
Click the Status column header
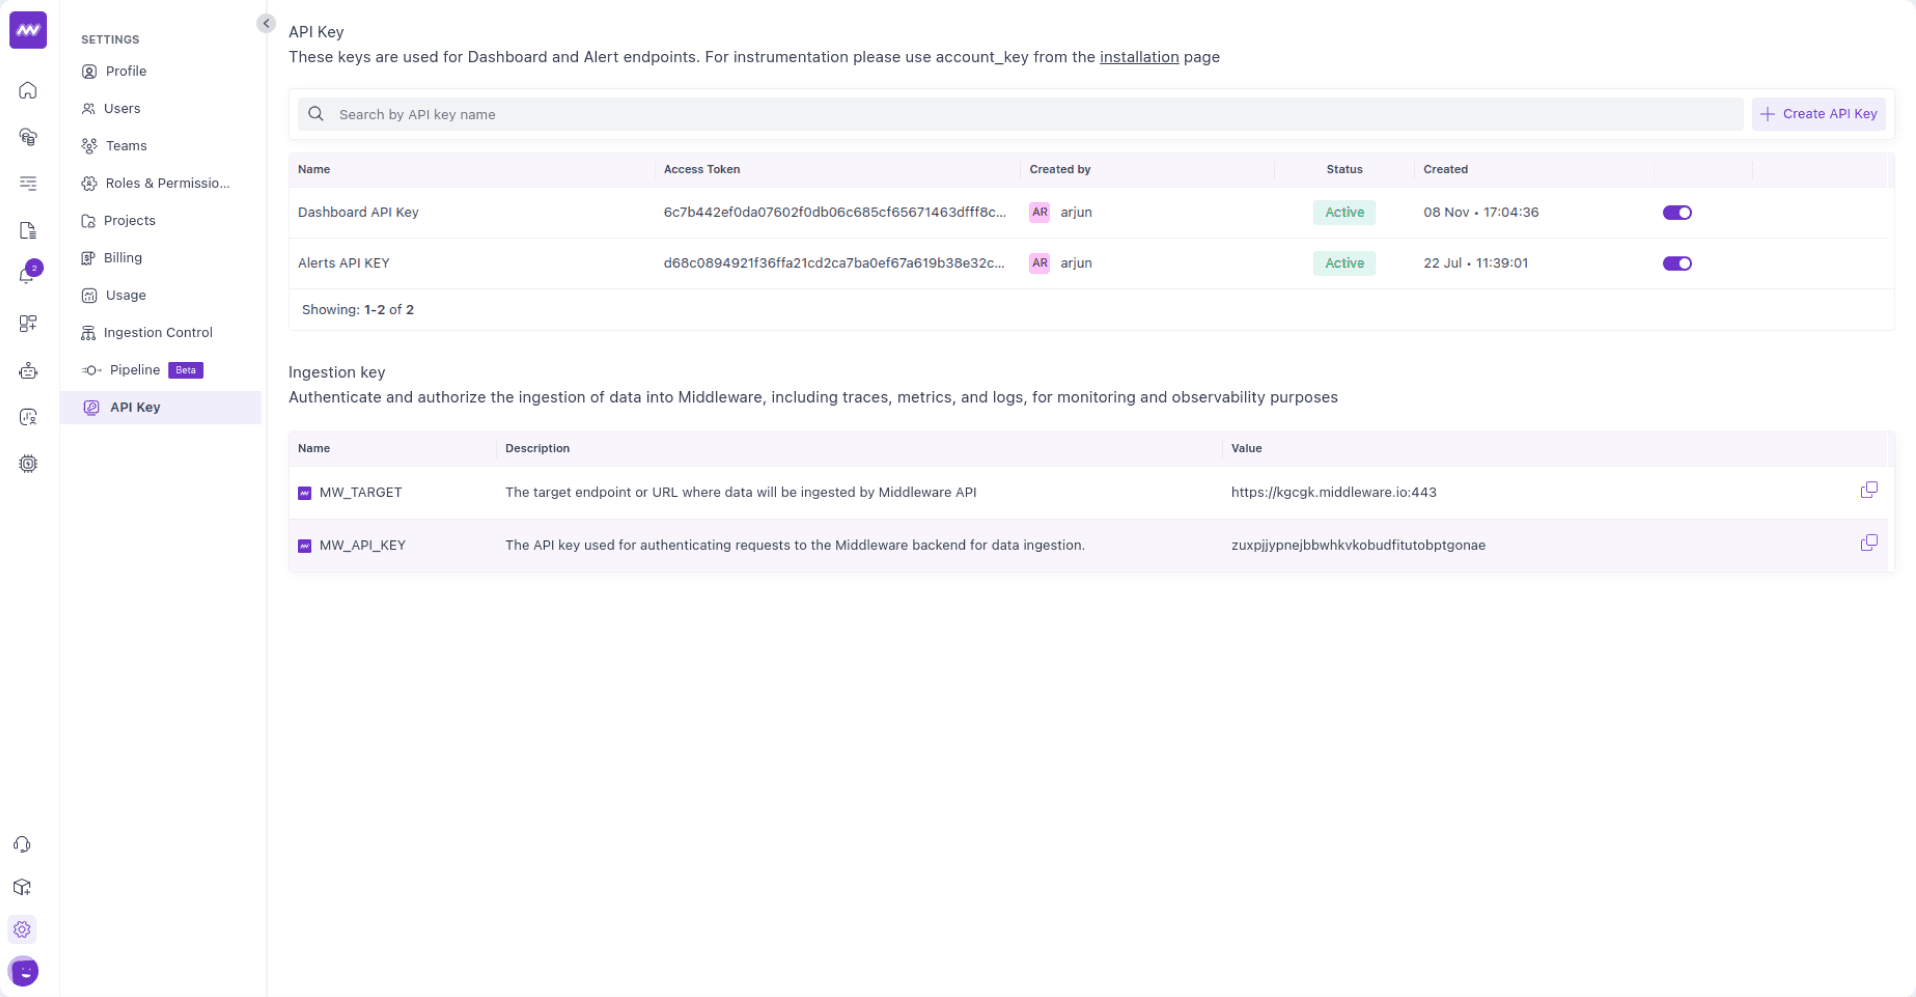click(x=1344, y=169)
